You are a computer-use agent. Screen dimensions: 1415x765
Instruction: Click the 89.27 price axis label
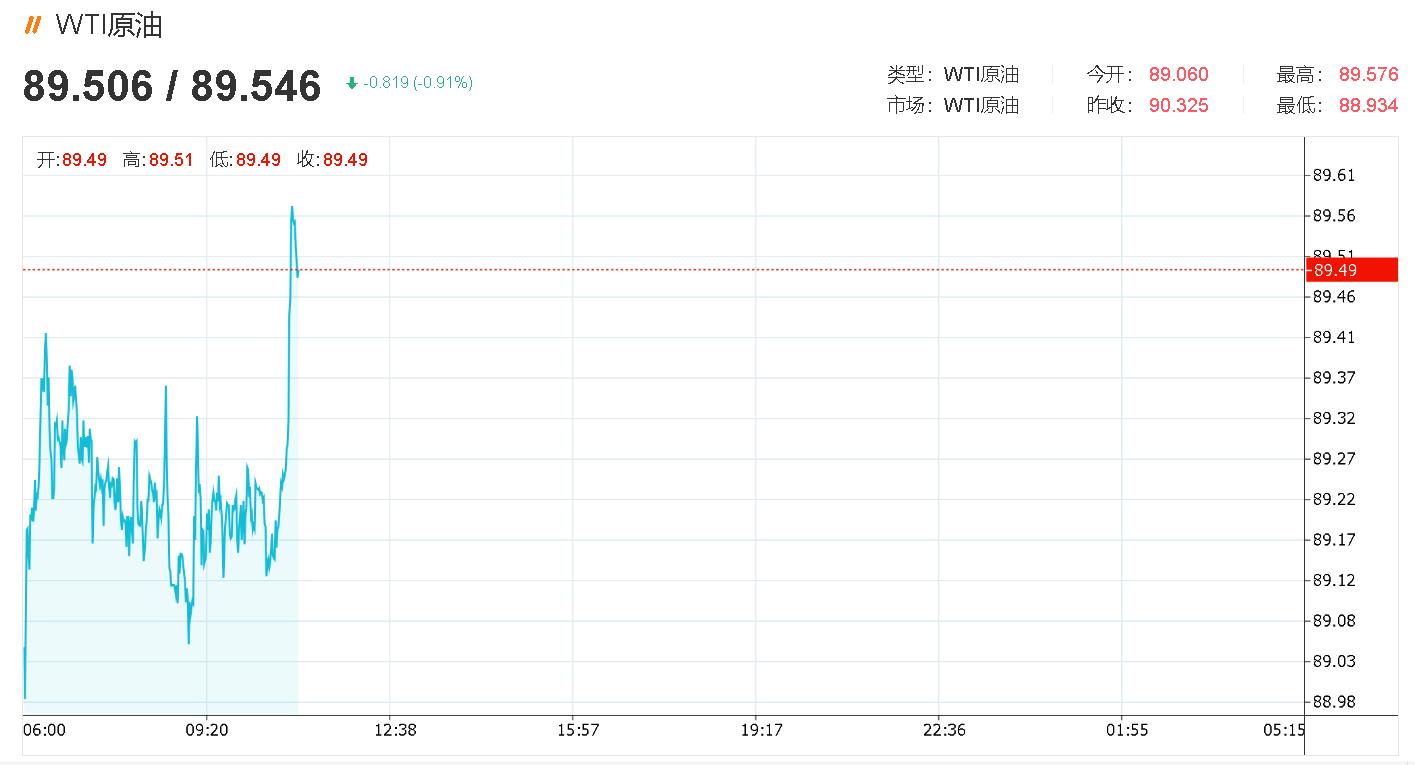point(1334,458)
